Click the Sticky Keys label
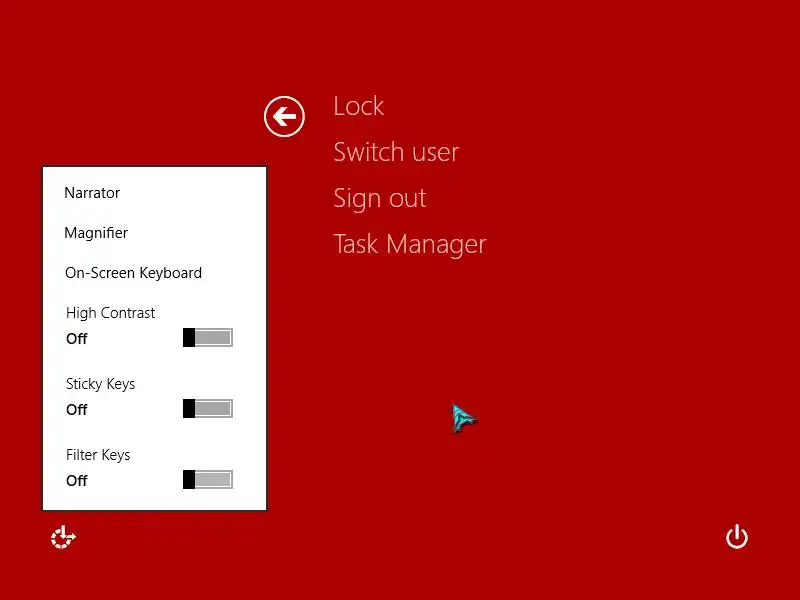 coord(101,384)
